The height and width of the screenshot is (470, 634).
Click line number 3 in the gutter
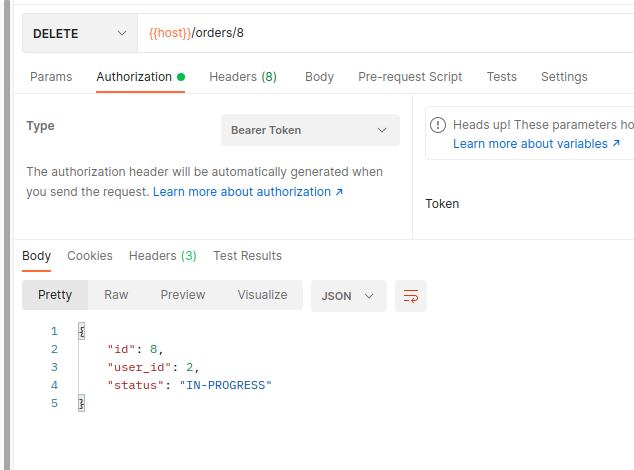point(54,367)
